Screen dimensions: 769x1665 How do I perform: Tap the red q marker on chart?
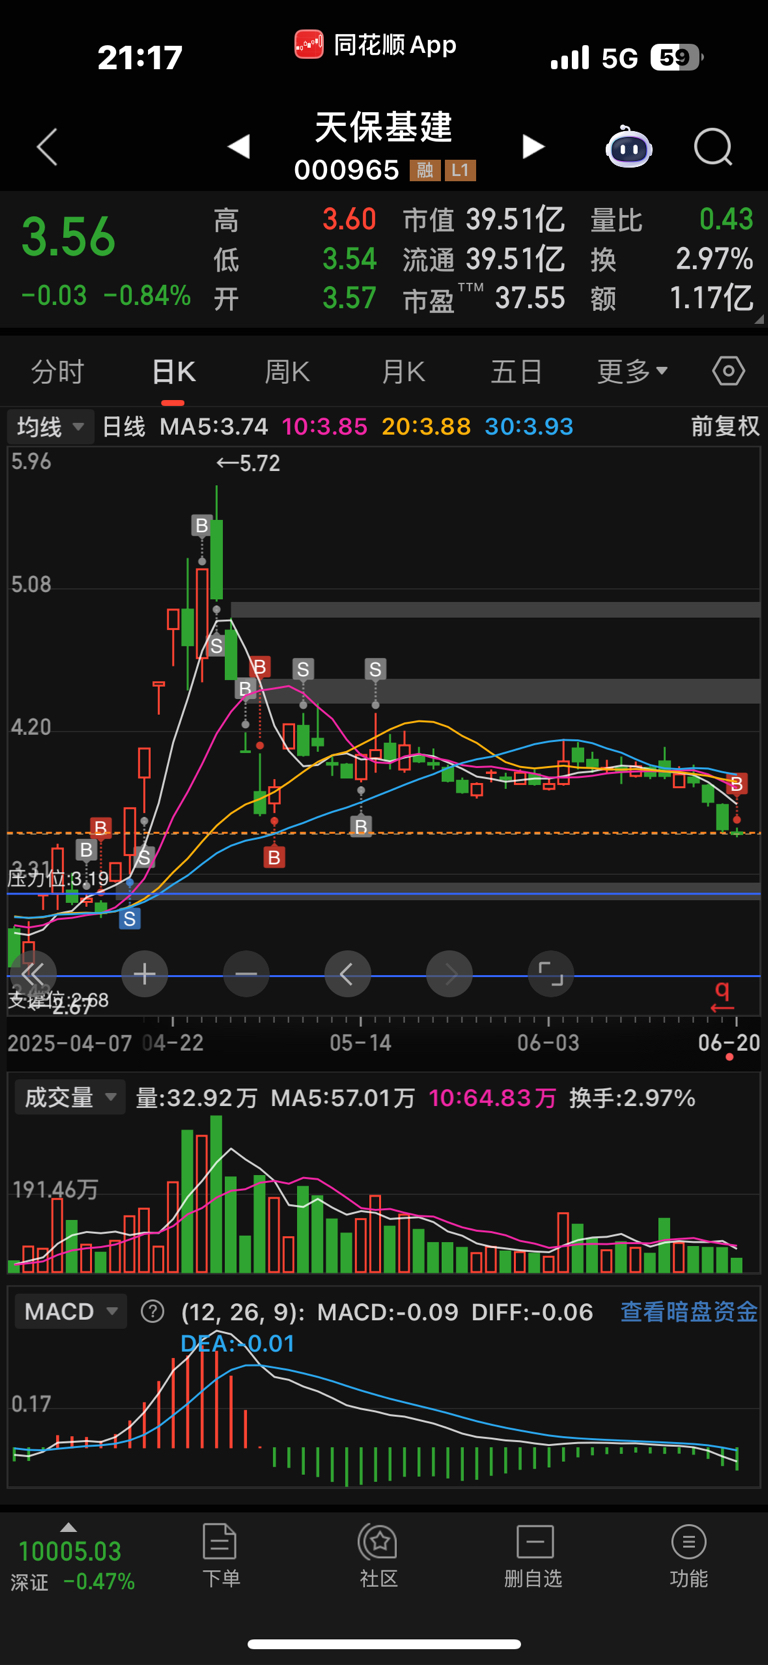[x=722, y=996]
